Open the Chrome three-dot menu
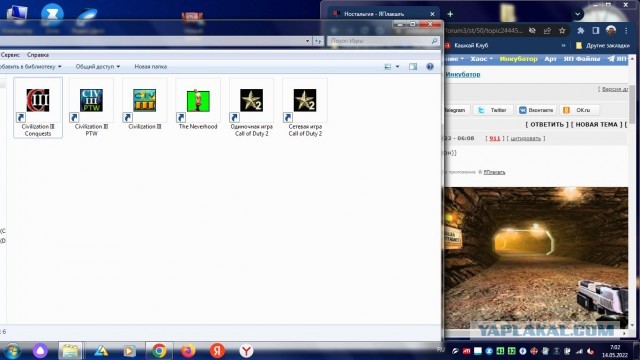This screenshot has width=640, height=360. [x=626, y=31]
